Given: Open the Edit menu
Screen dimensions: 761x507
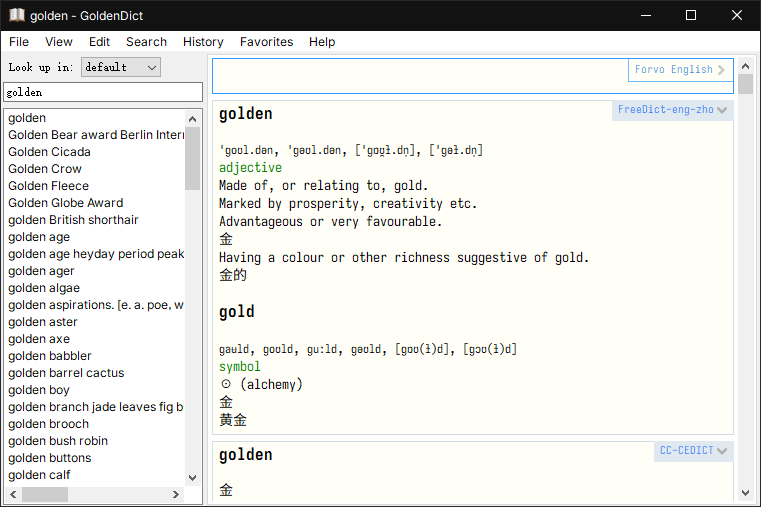Looking at the screenshot, I should click(99, 42).
